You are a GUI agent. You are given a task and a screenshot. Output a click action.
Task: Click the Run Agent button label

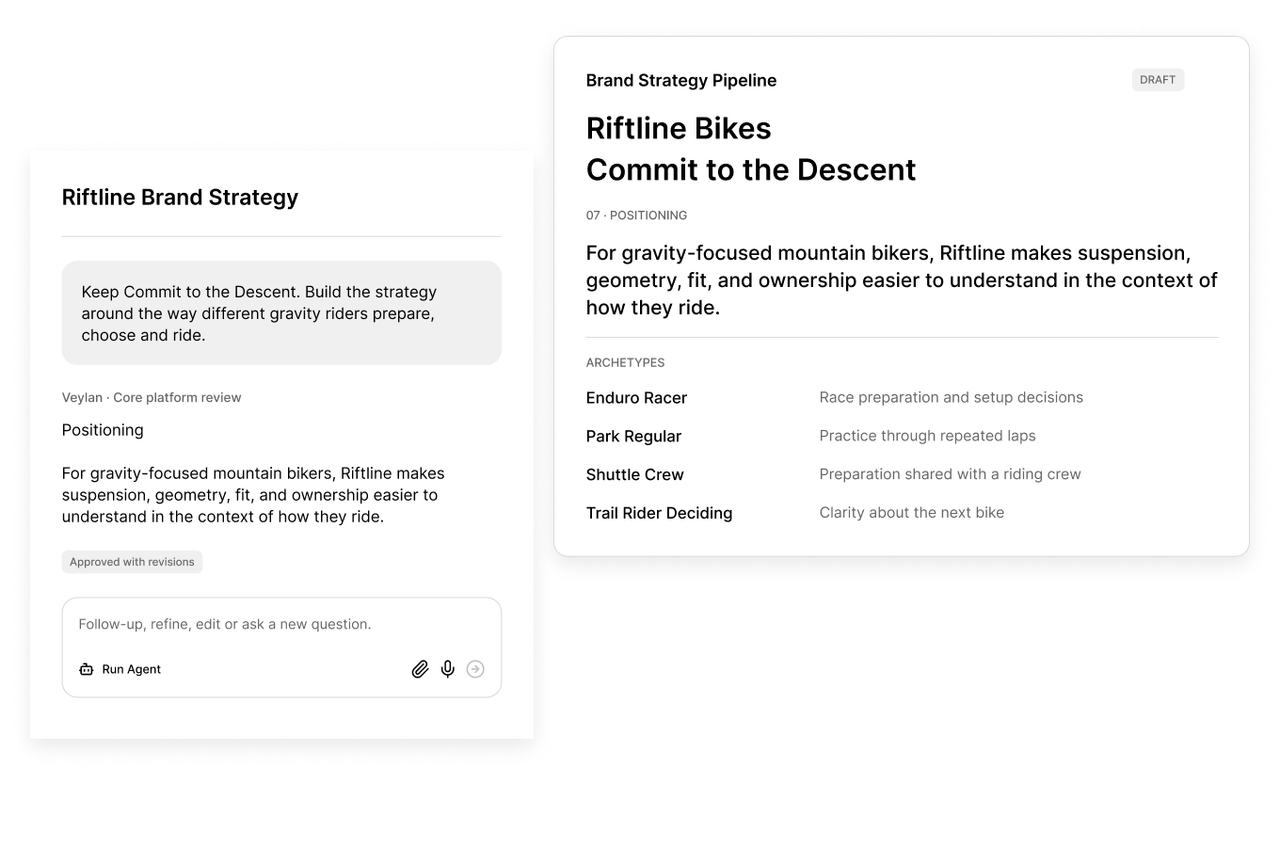coord(131,670)
